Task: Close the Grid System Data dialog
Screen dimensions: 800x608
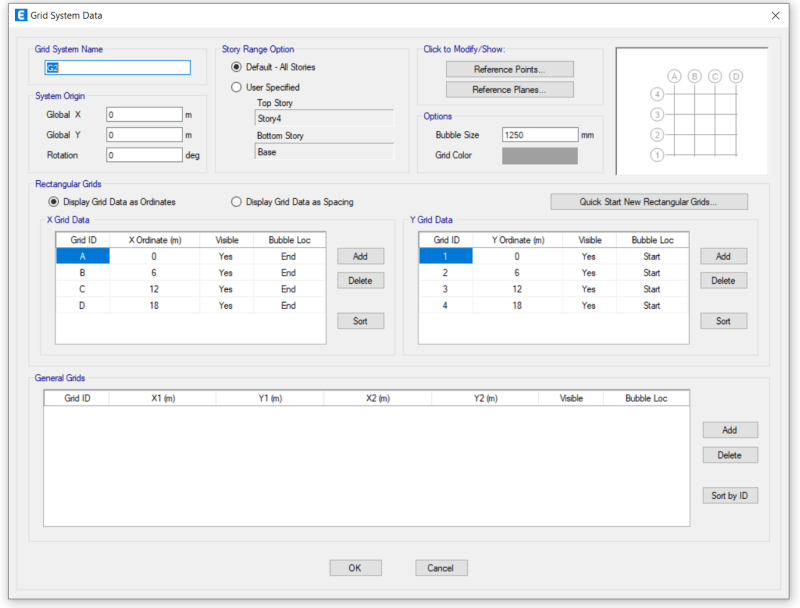Action: point(775,16)
